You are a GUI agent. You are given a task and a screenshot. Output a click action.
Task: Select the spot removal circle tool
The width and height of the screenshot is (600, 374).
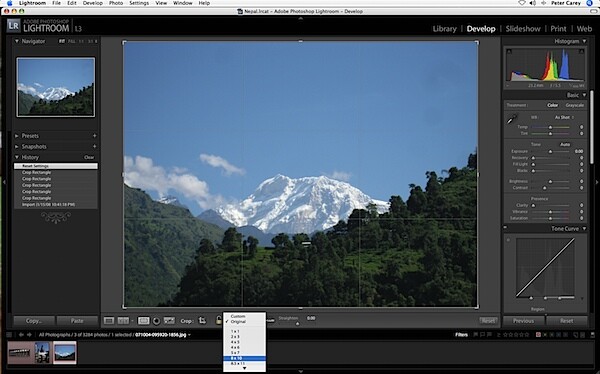point(156,321)
